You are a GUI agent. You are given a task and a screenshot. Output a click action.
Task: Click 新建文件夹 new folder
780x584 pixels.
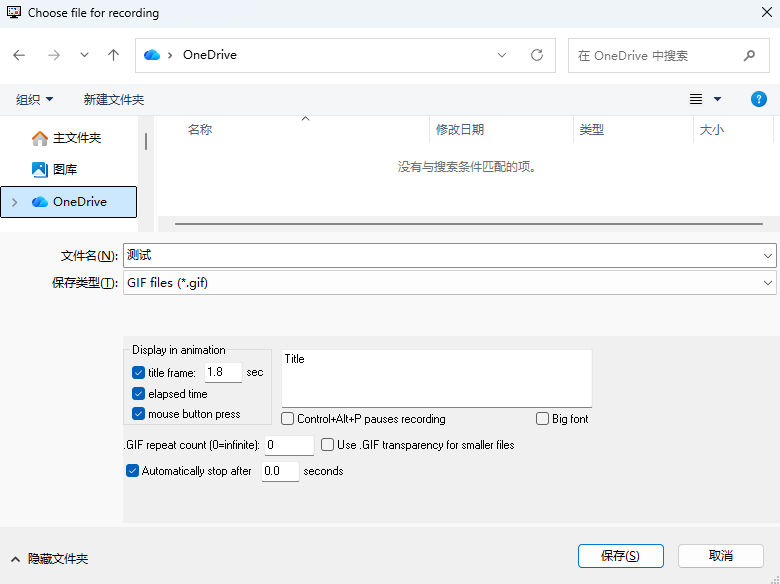[x=114, y=100]
